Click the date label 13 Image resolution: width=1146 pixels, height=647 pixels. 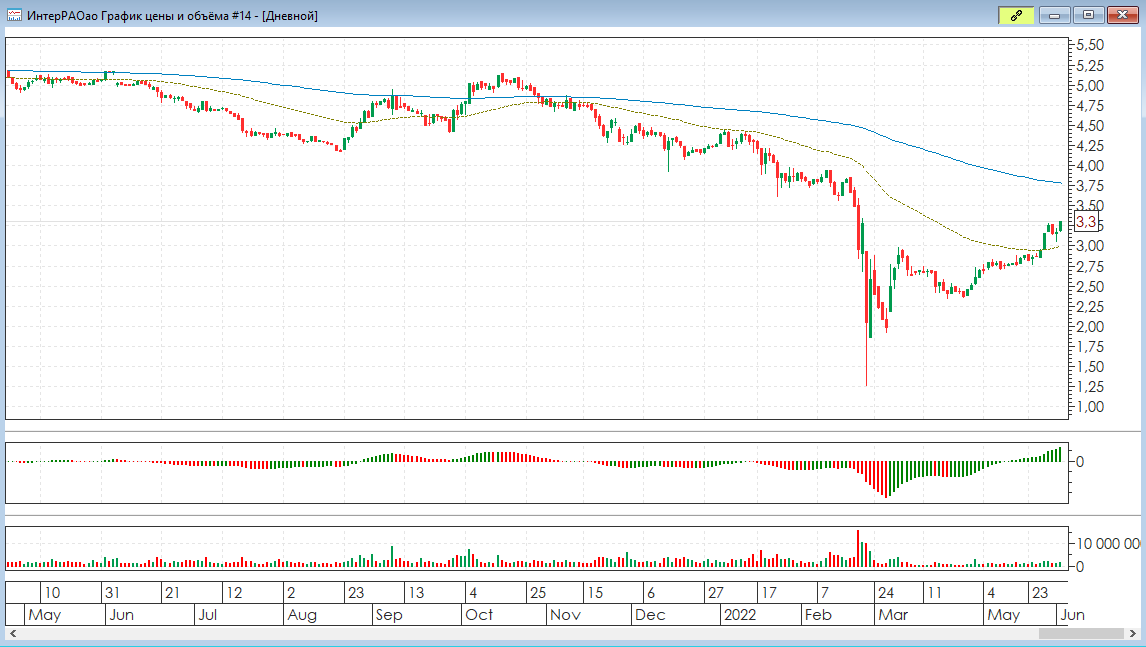pyautogui.click(x=416, y=593)
